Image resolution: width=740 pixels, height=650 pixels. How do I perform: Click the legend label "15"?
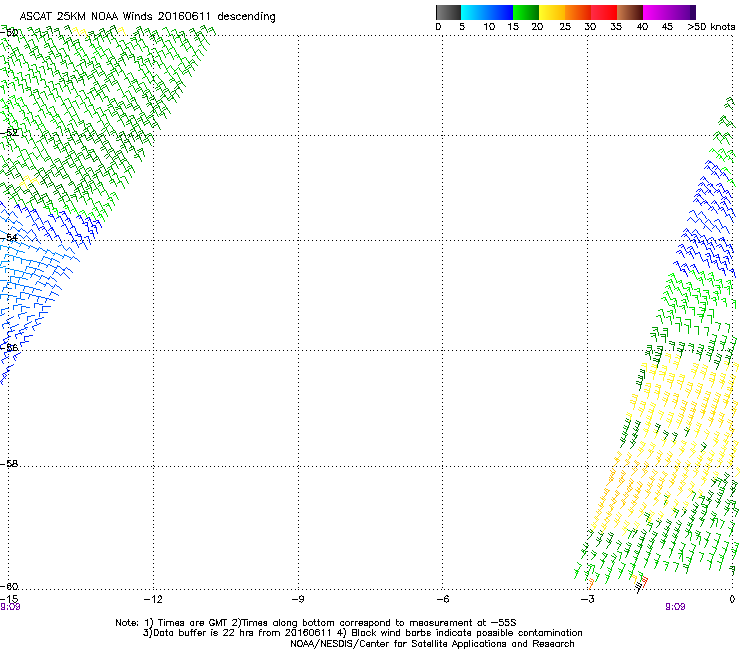point(513,27)
